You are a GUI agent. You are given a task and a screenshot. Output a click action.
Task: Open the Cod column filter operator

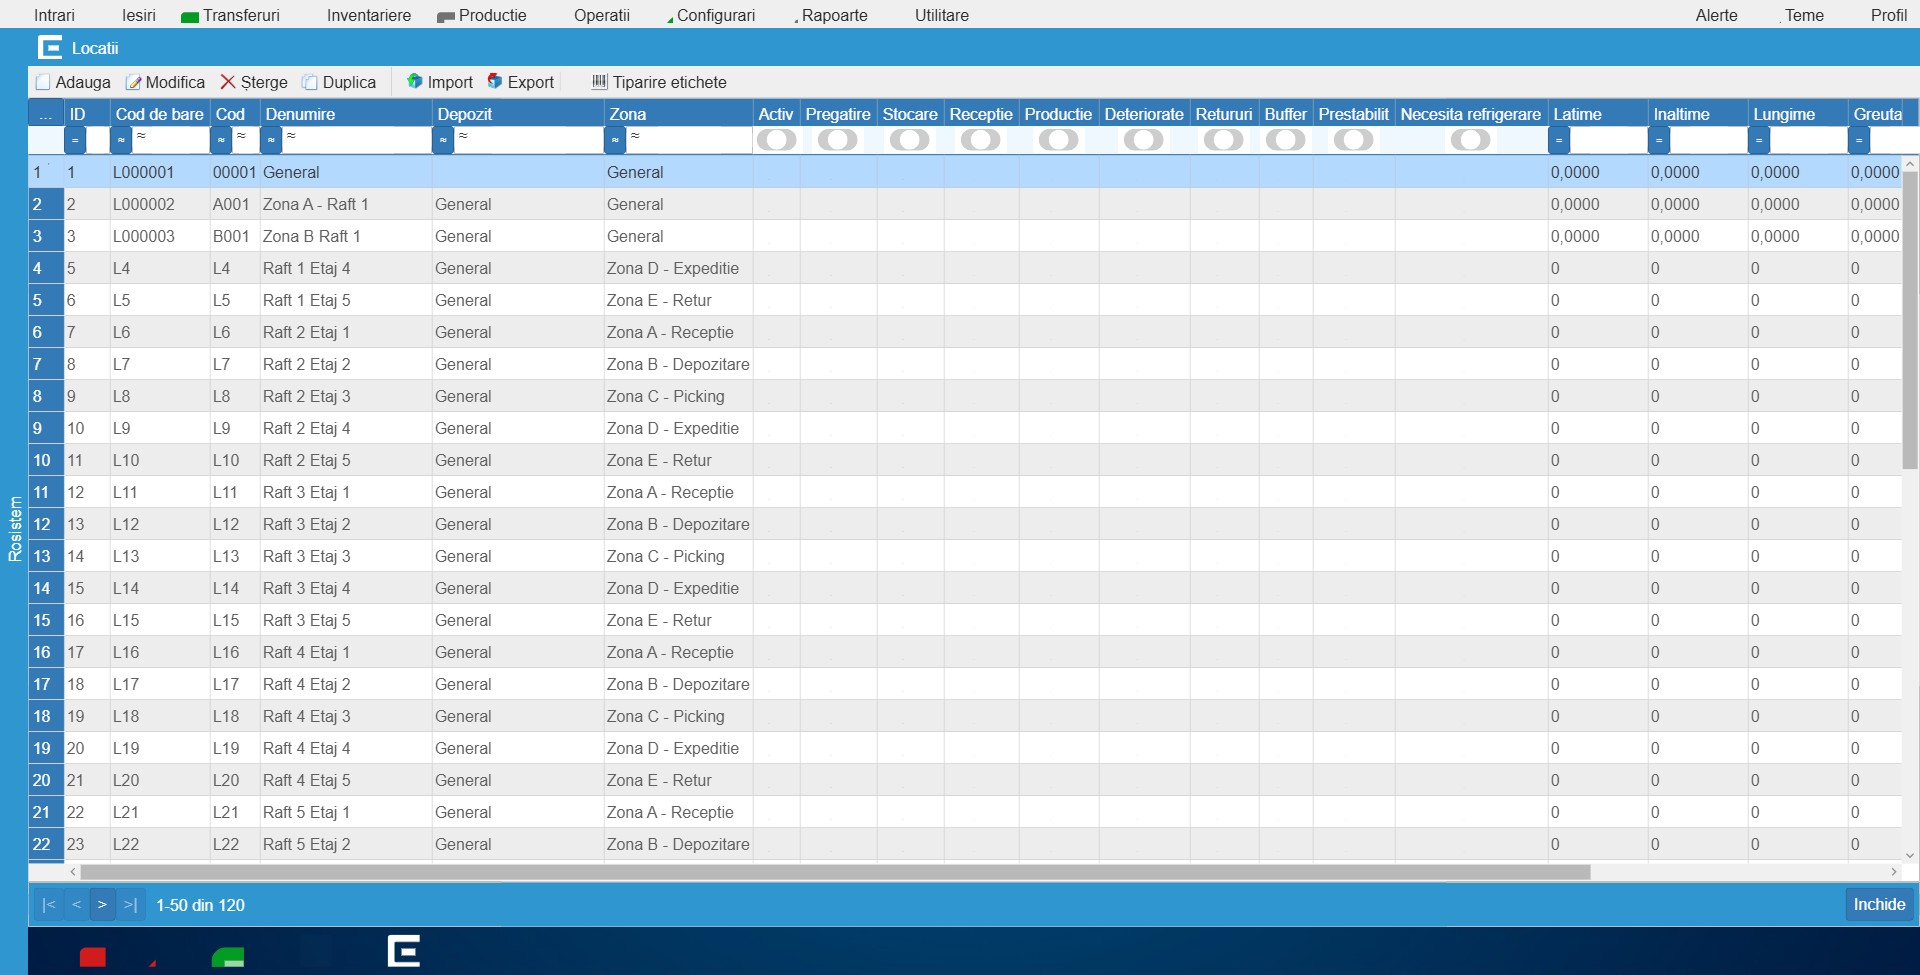coord(221,140)
